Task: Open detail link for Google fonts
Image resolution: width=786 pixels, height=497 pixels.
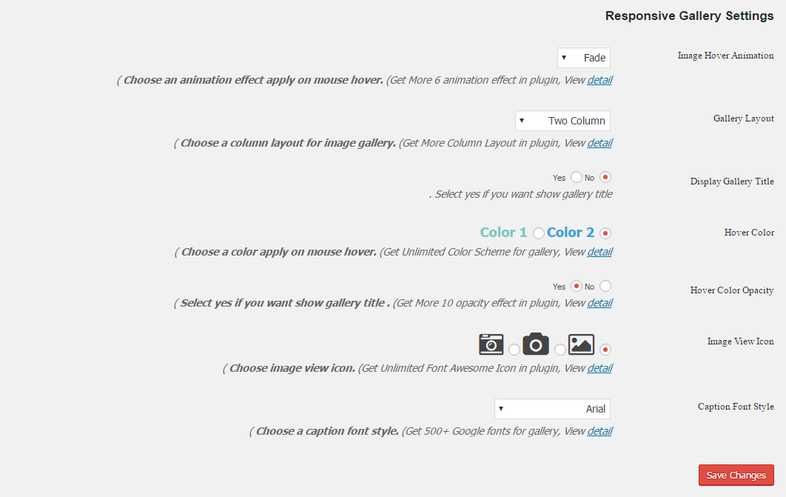Action: click(x=600, y=431)
